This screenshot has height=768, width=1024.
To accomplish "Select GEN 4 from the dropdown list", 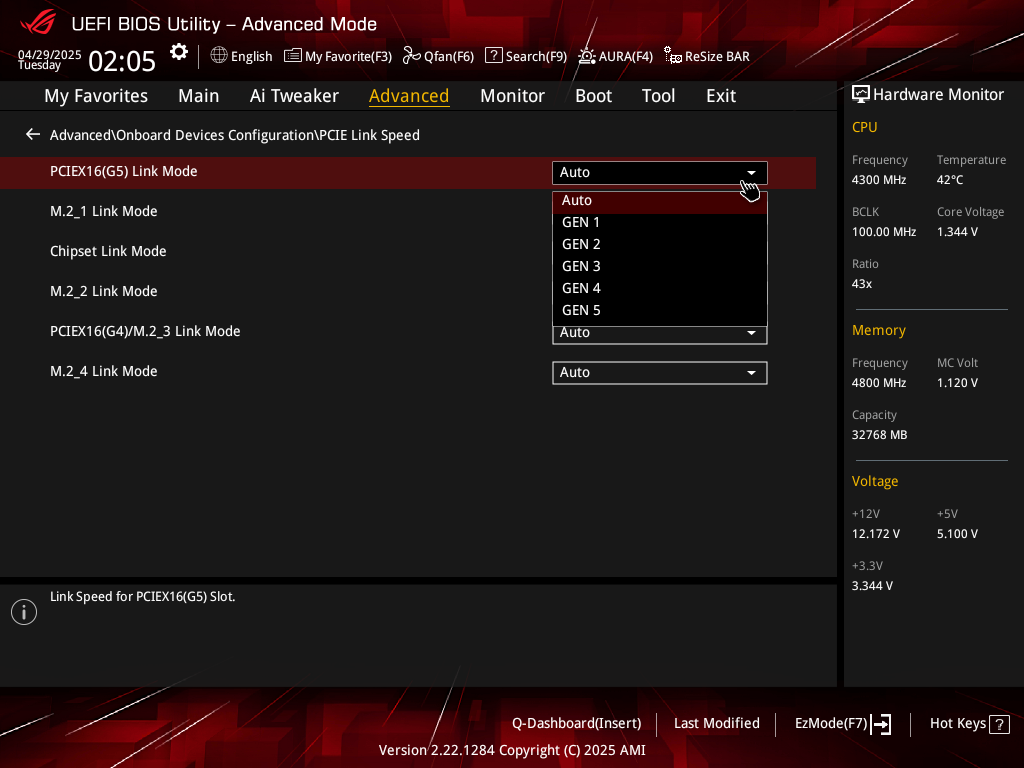I will coord(660,289).
